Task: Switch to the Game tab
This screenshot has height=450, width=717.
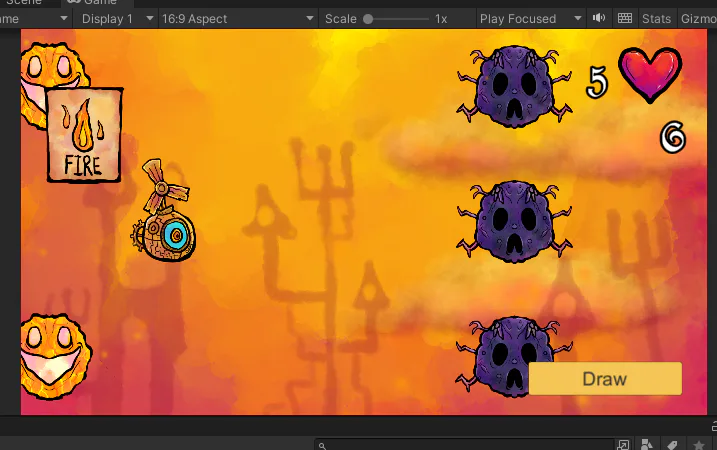Action: click(97, 2)
